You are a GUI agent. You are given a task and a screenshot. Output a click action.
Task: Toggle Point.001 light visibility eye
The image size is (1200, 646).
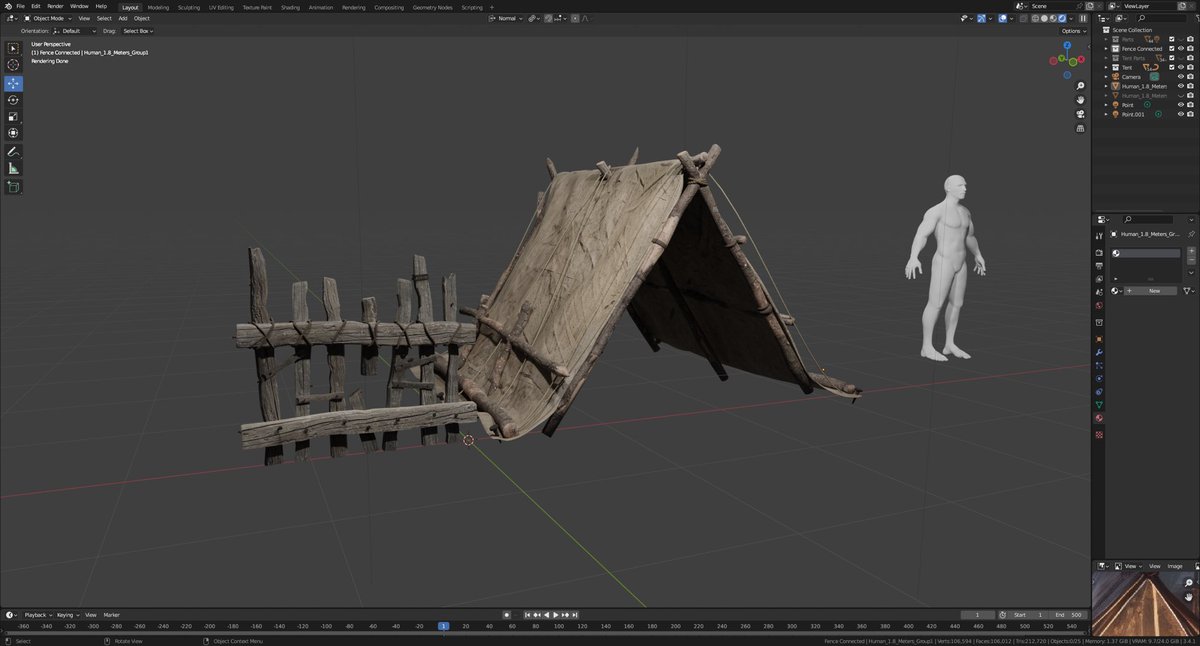click(x=1181, y=114)
